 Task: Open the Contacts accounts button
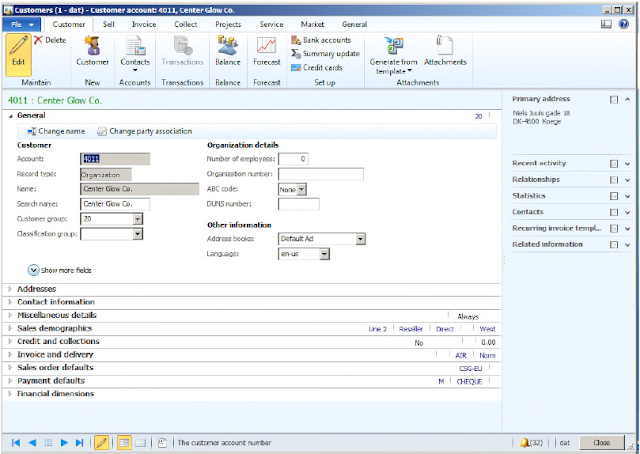(135, 54)
